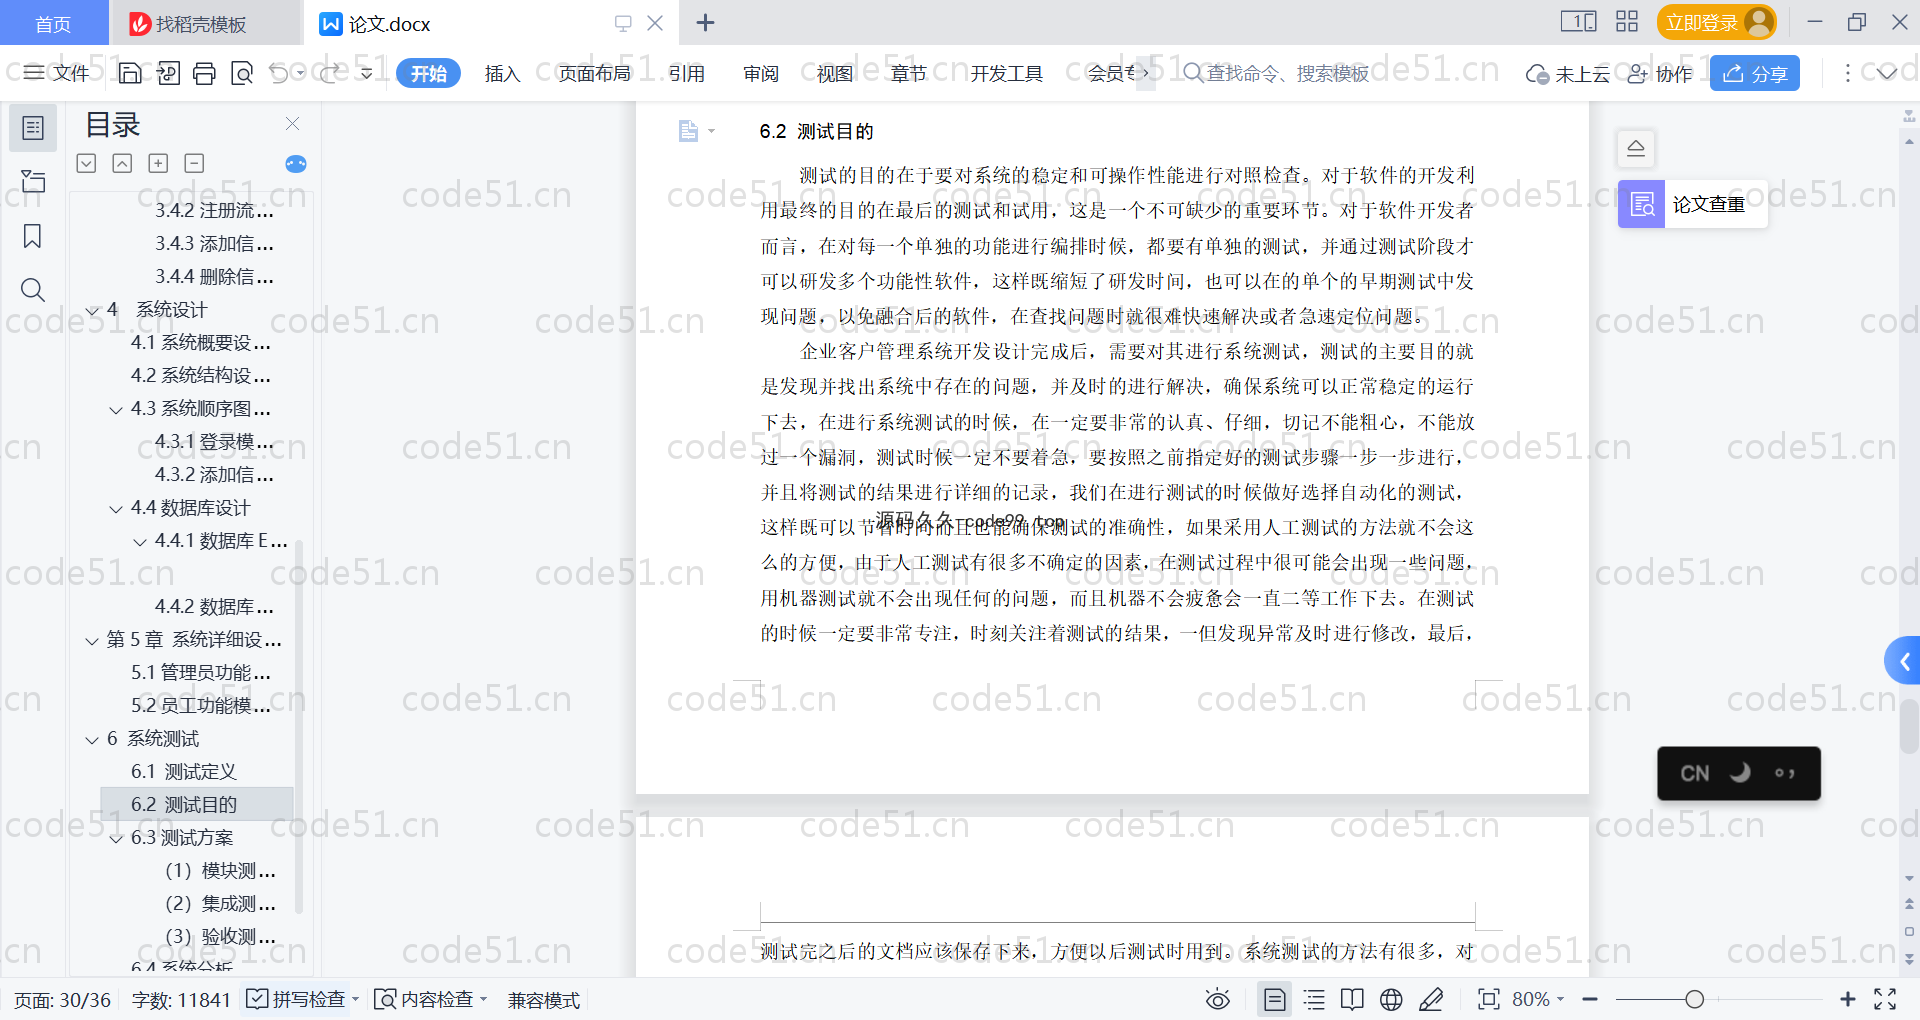Image resolution: width=1920 pixels, height=1020 pixels.
Task: Click the Save icon in quick access toolbar
Action: coord(130,73)
